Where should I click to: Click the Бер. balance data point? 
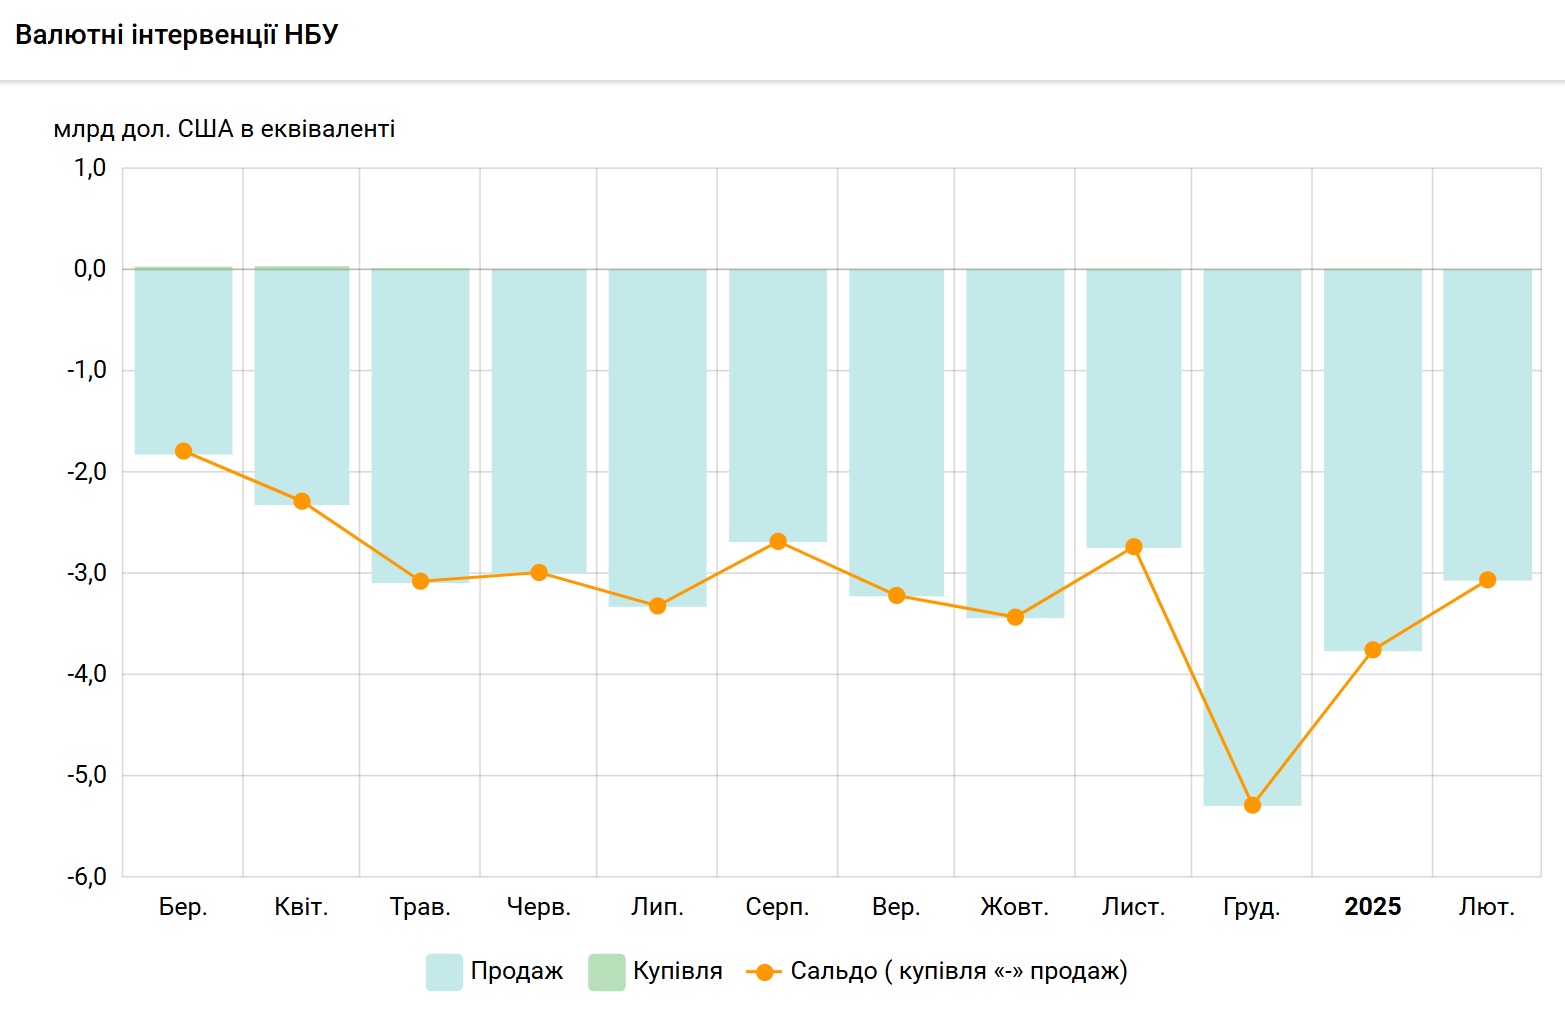(x=183, y=451)
